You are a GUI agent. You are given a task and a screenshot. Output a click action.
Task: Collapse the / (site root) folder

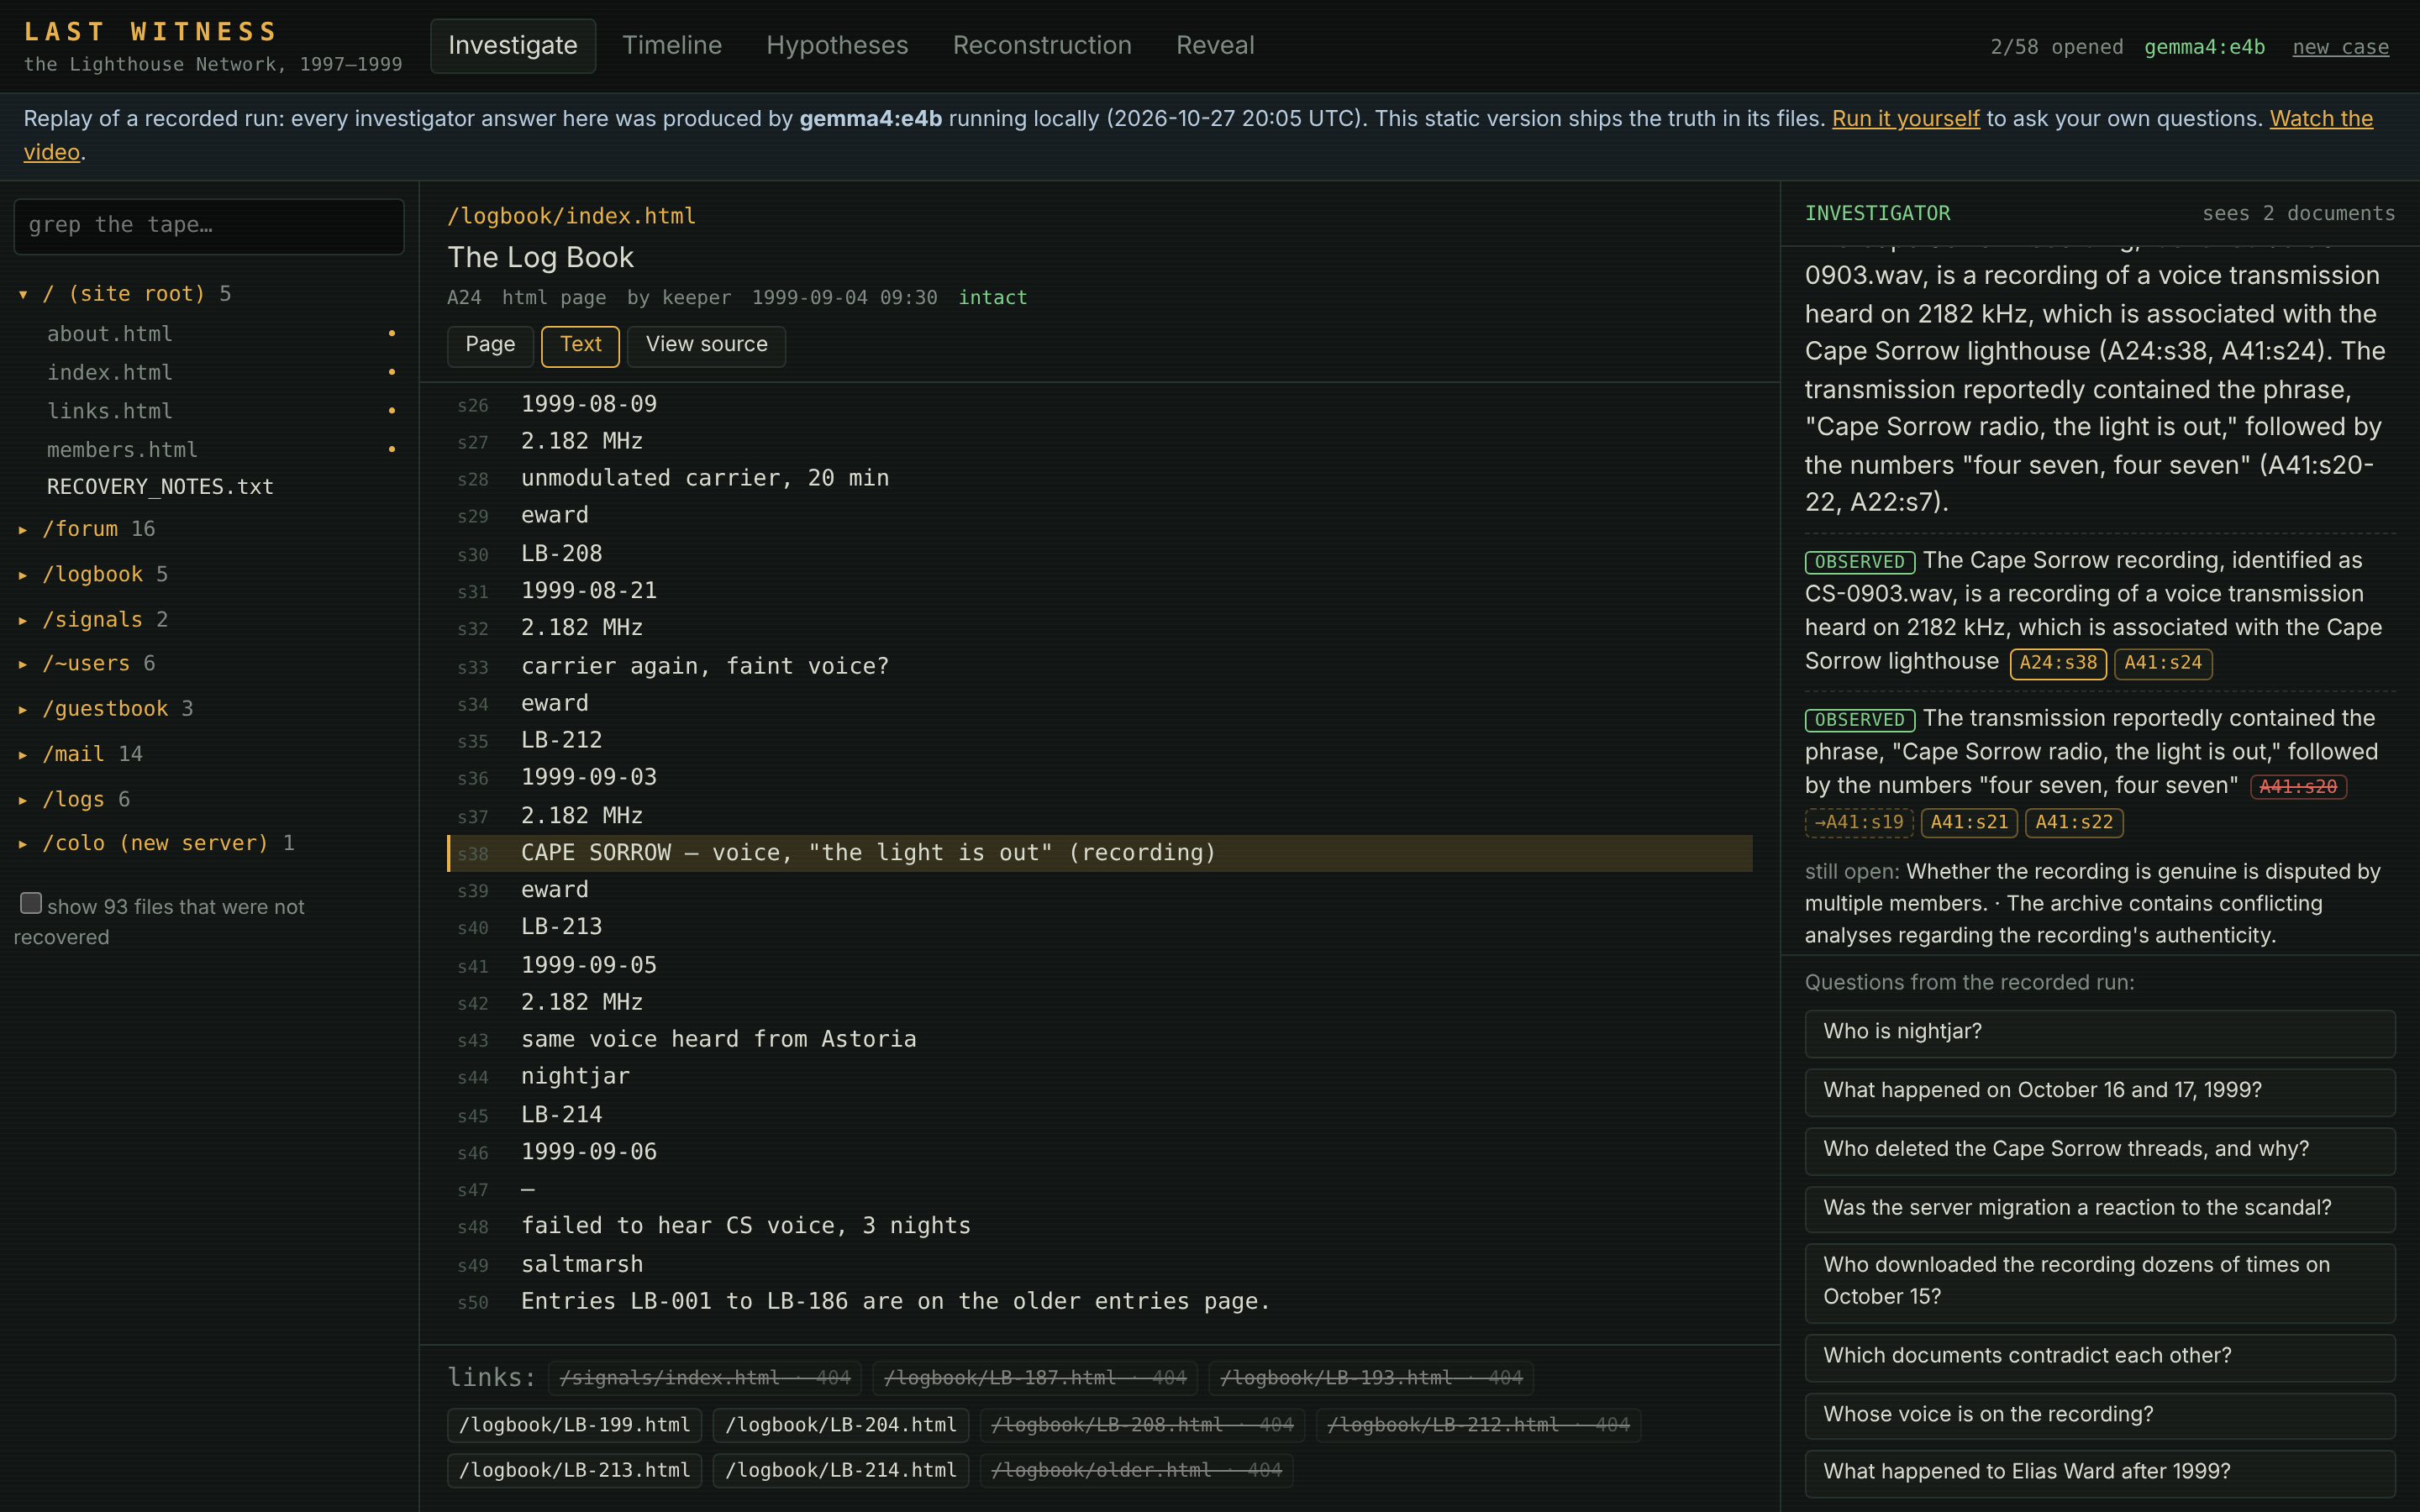pyautogui.click(x=125, y=294)
